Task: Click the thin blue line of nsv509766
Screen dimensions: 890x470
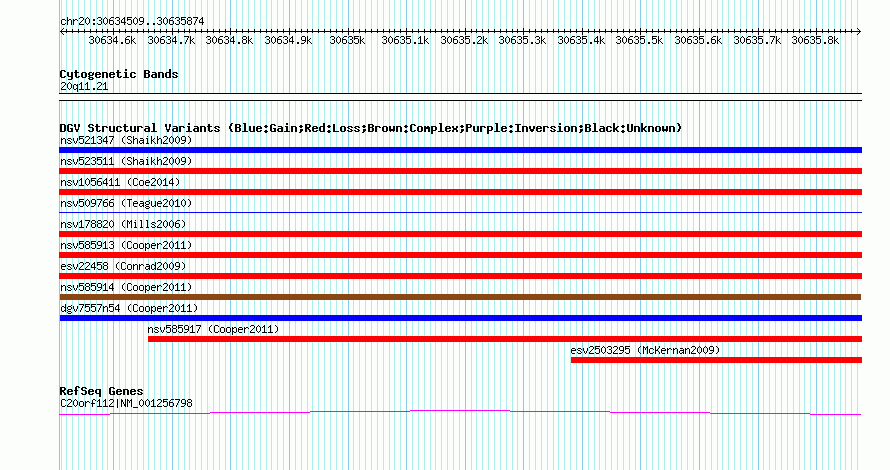Action: 461,212
